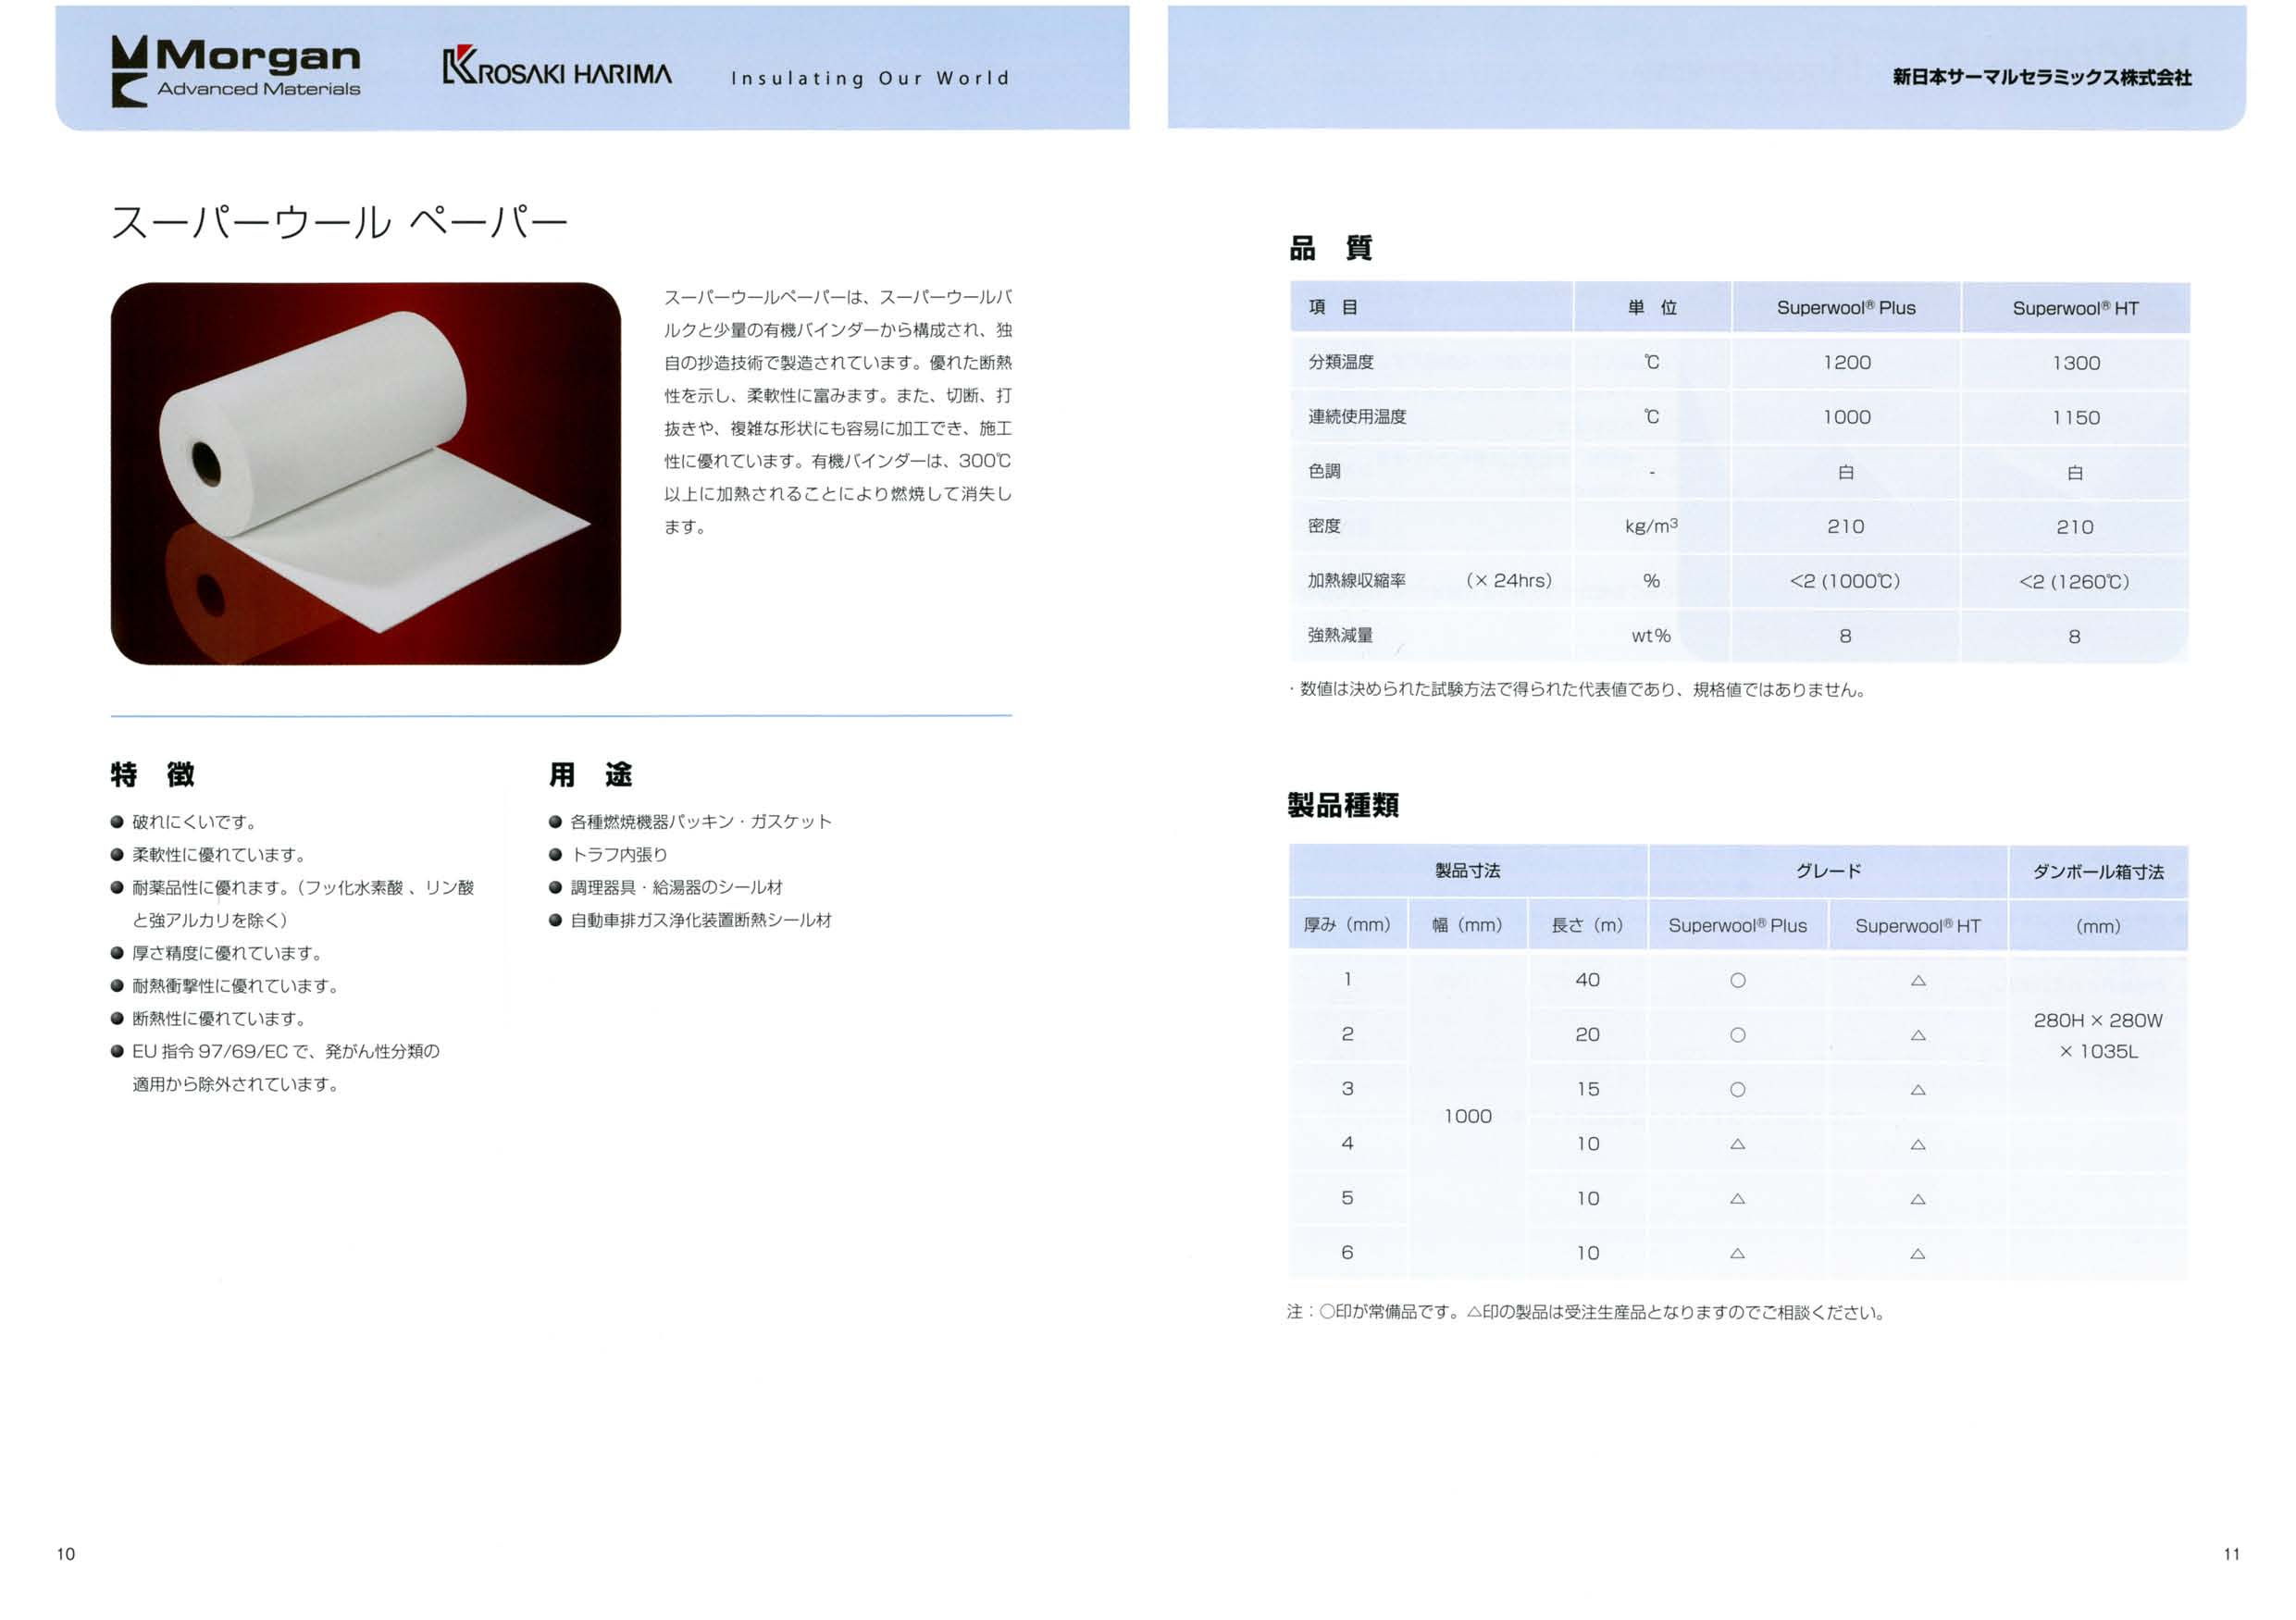Click the Krosaki Harima logo

click(557, 66)
